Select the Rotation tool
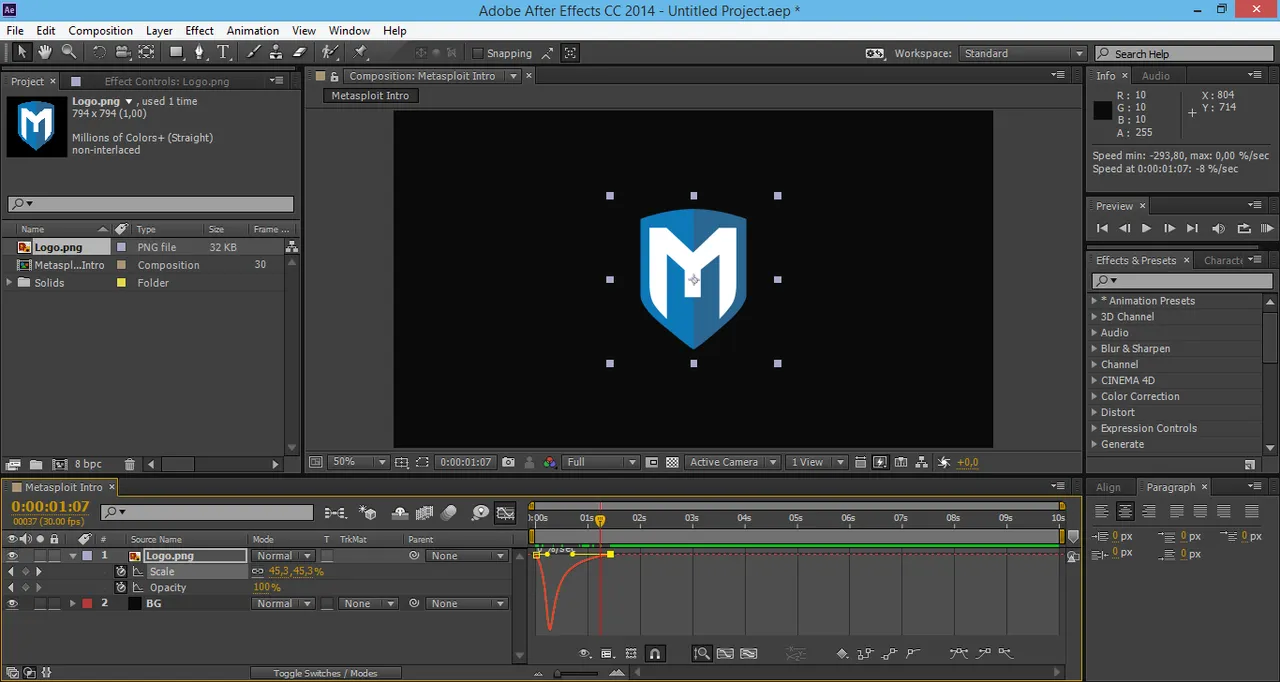 click(x=99, y=52)
